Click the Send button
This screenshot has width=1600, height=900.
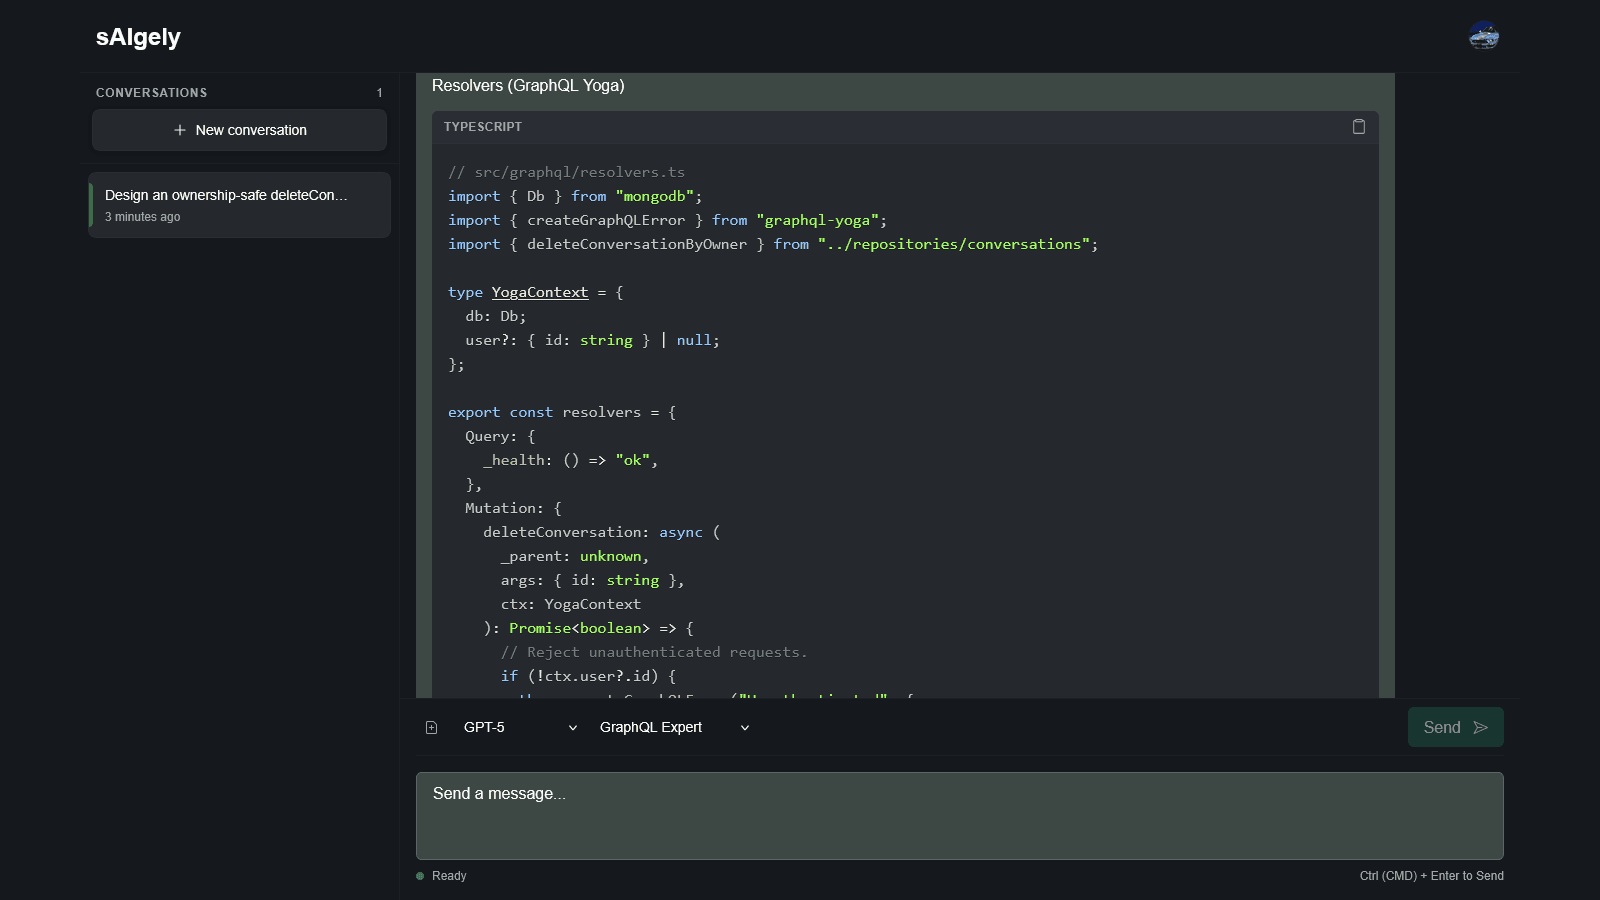point(1456,727)
